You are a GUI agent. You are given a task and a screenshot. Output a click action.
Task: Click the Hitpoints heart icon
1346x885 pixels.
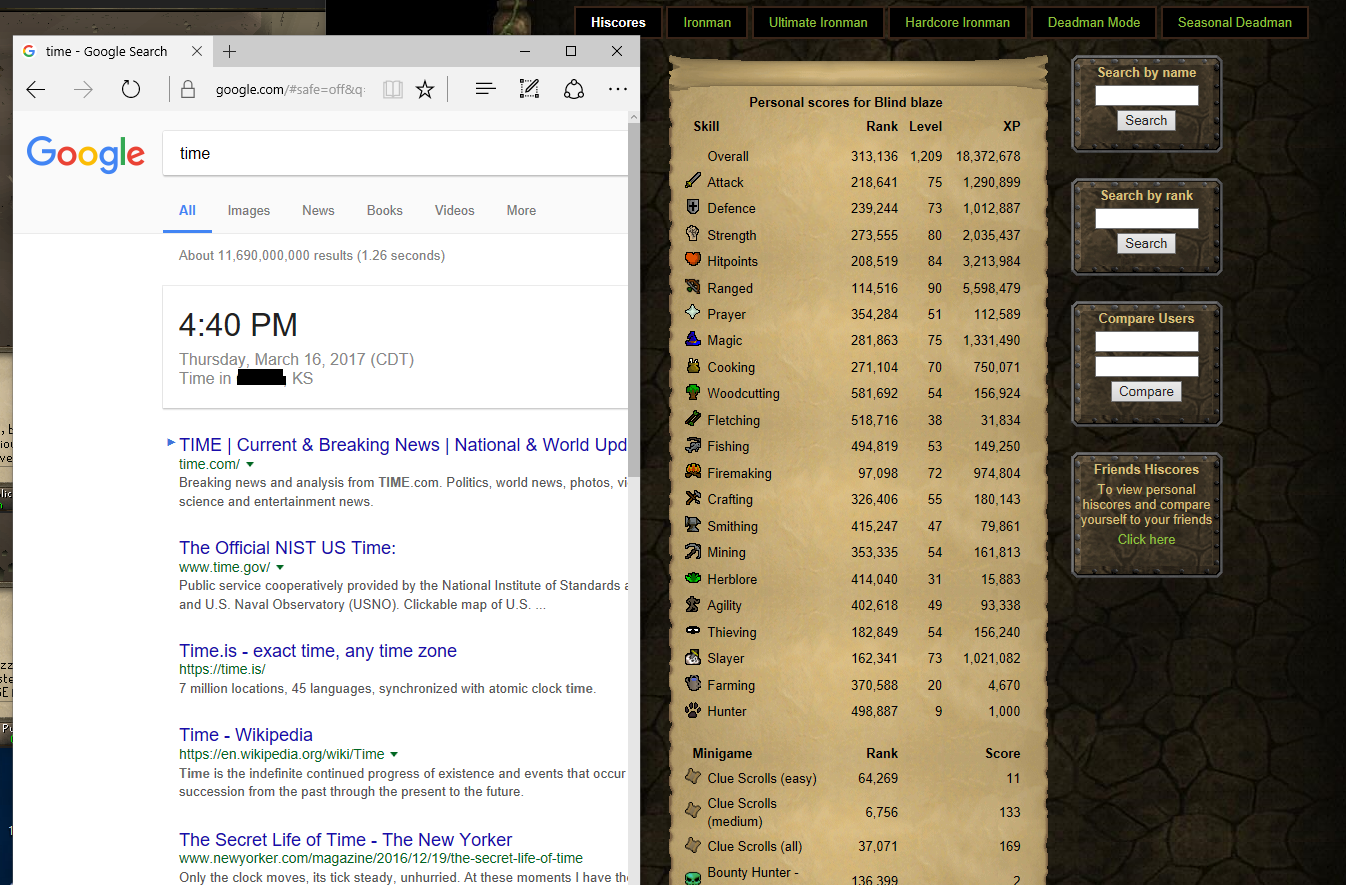pos(692,260)
